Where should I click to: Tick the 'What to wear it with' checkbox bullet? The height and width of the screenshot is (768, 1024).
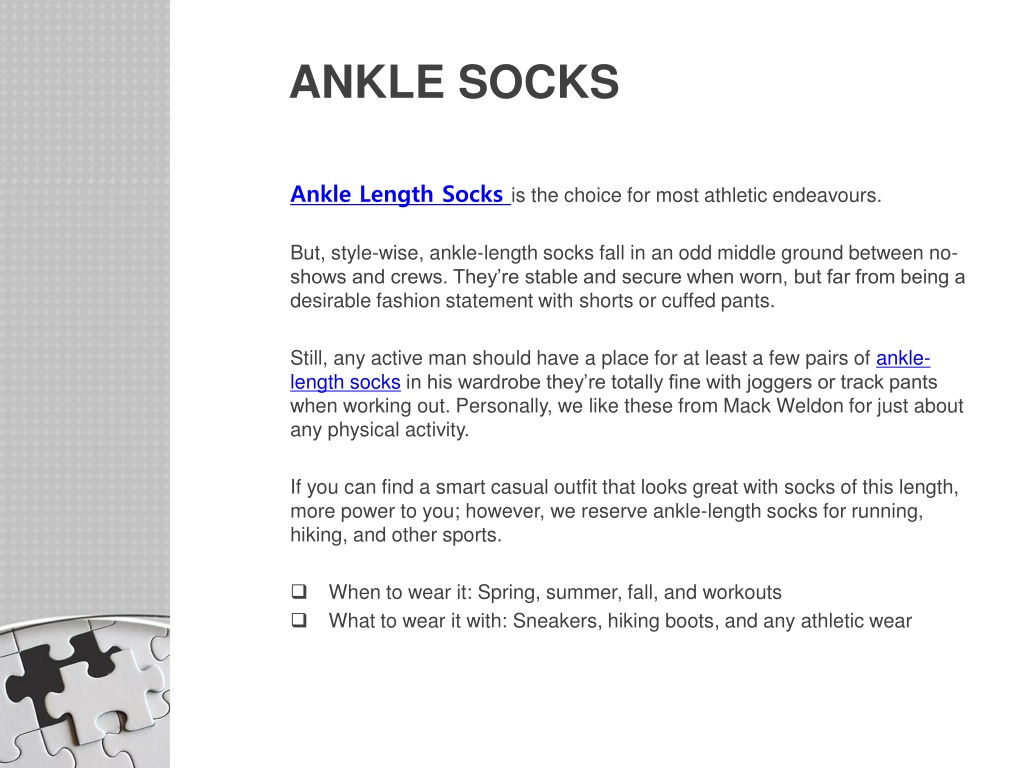(298, 620)
